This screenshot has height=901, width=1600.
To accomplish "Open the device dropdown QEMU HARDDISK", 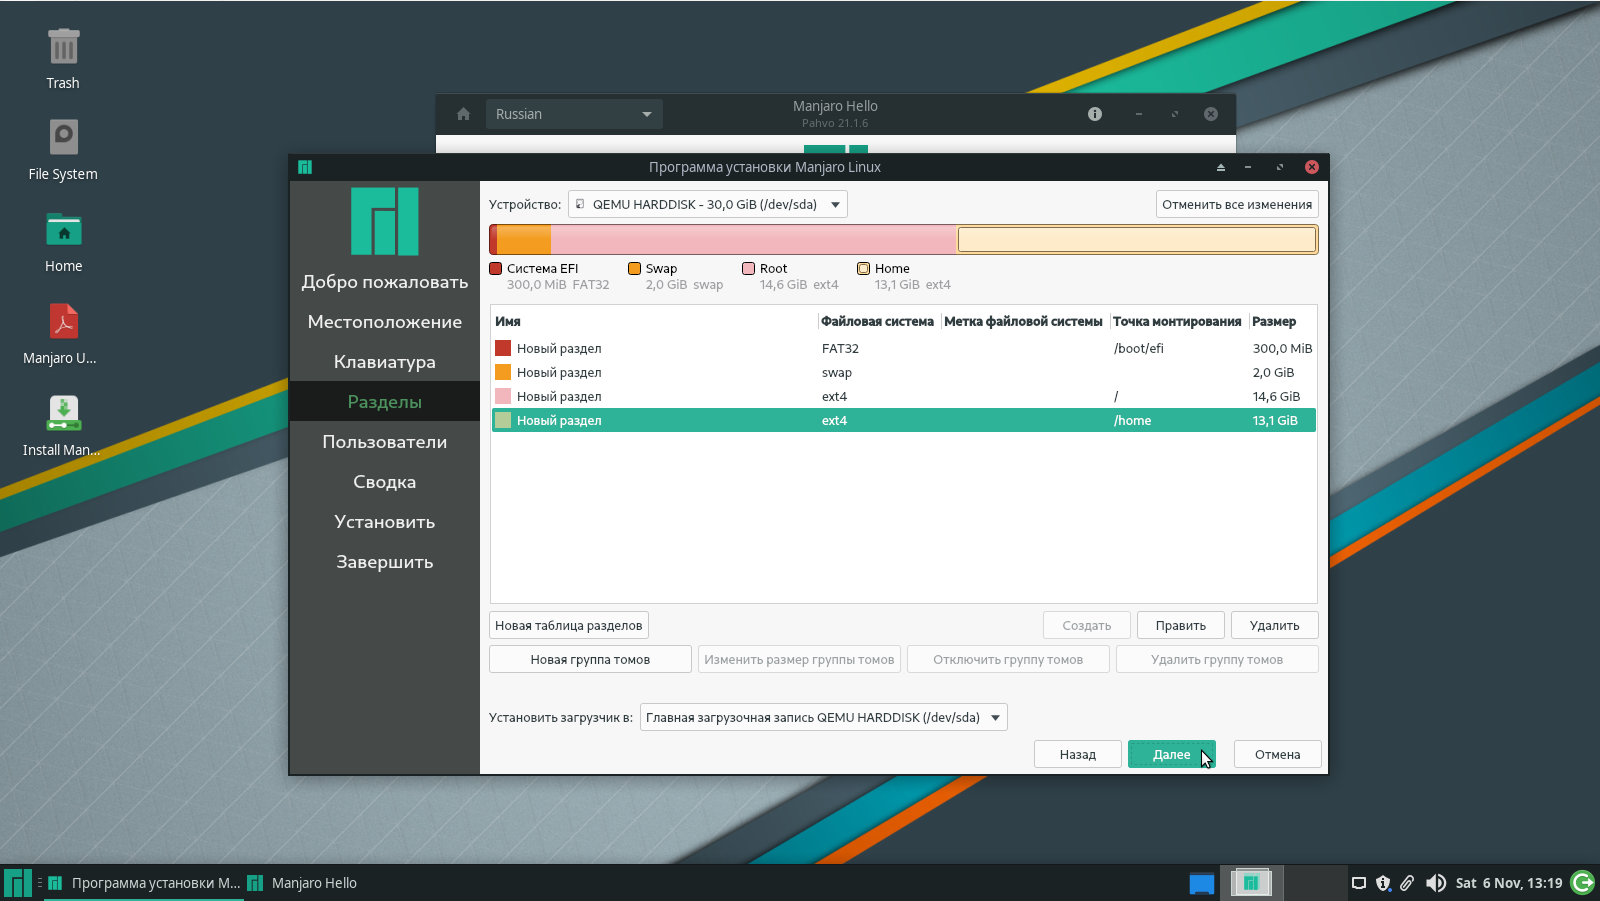I will [707, 204].
